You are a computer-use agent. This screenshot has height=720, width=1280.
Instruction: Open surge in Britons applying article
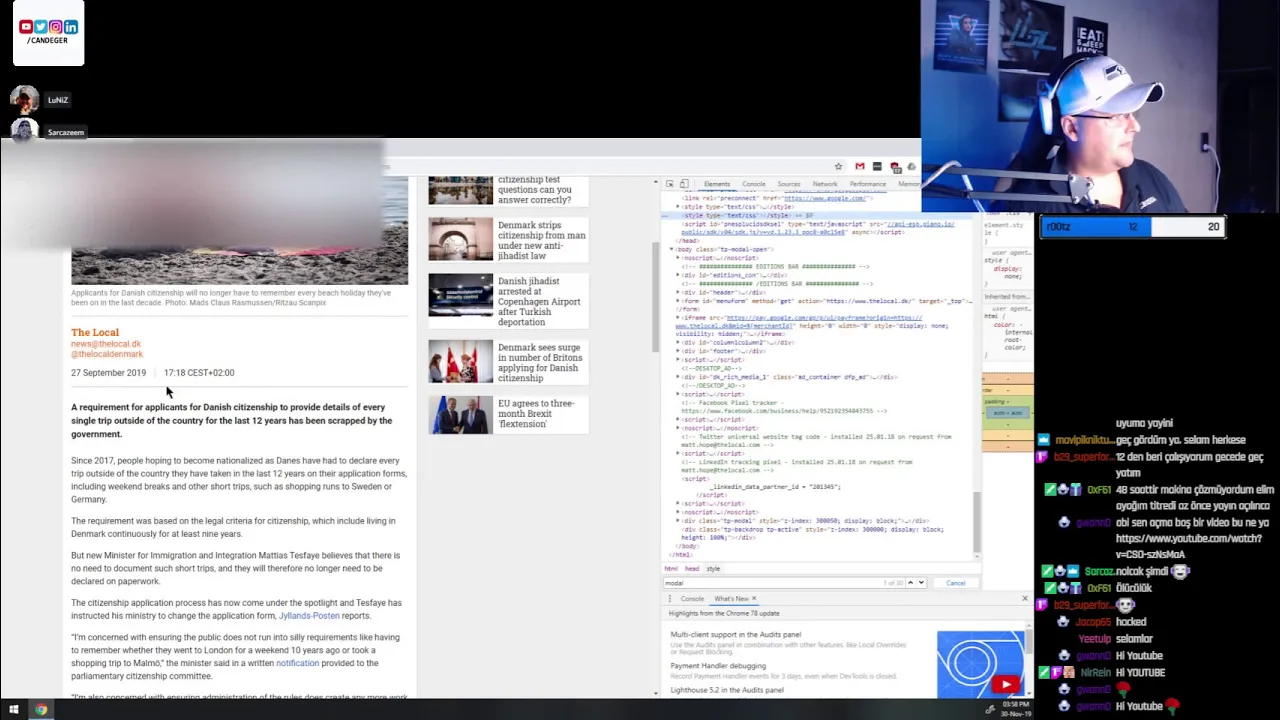click(x=540, y=362)
